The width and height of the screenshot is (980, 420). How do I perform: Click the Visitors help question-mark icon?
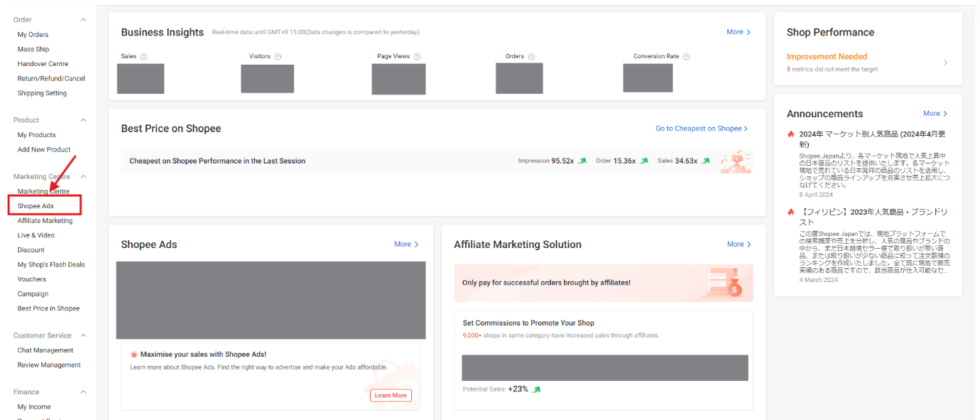click(278, 56)
